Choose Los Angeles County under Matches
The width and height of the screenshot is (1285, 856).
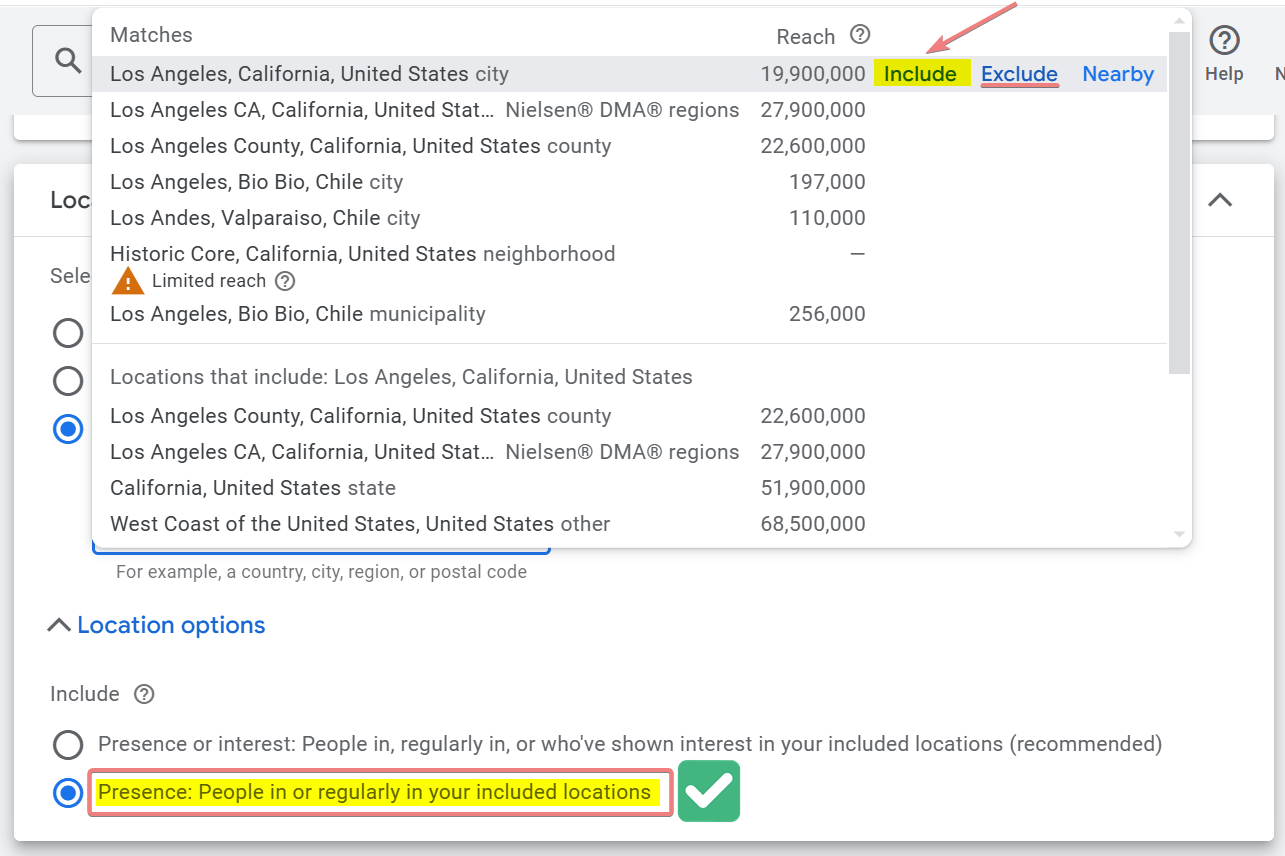pyautogui.click(x=360, y=146)
